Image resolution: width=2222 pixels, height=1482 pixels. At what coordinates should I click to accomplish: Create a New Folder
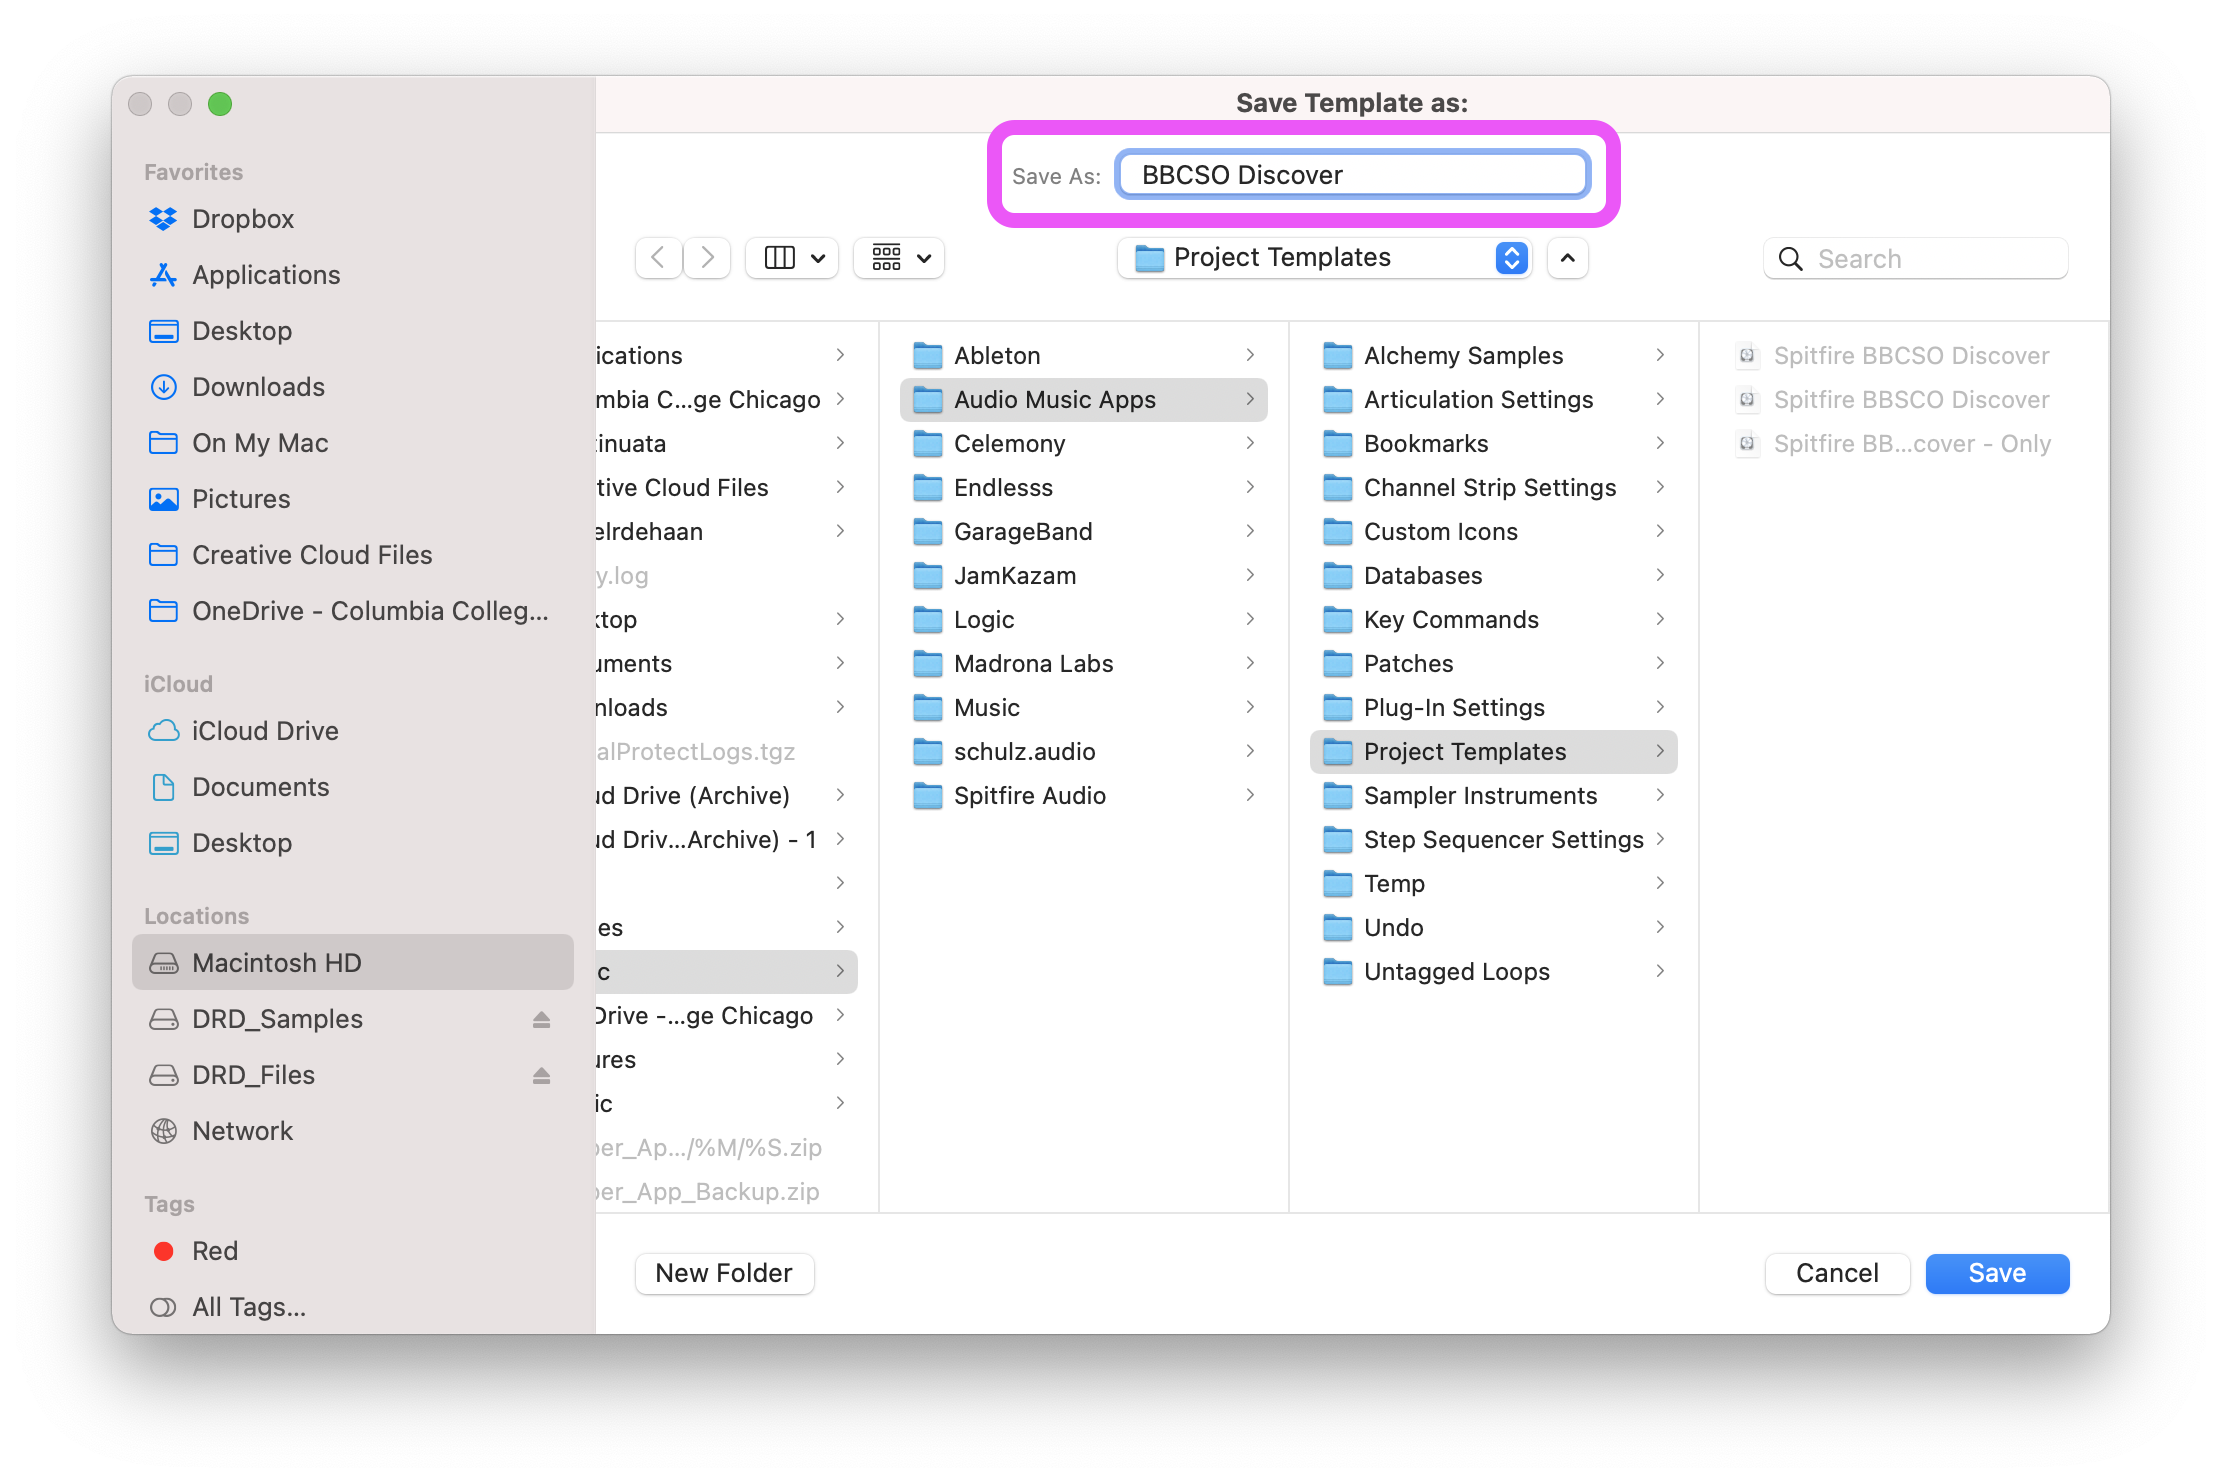(724, 1273)
